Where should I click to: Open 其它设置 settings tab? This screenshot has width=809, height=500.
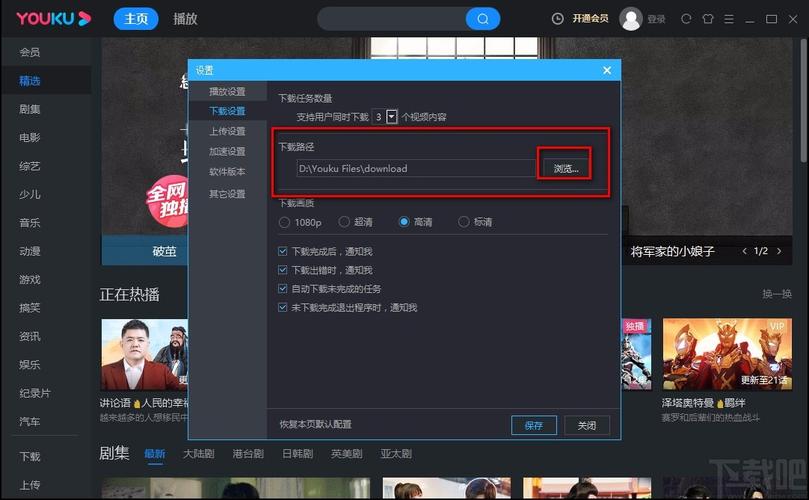click(228, 194)
